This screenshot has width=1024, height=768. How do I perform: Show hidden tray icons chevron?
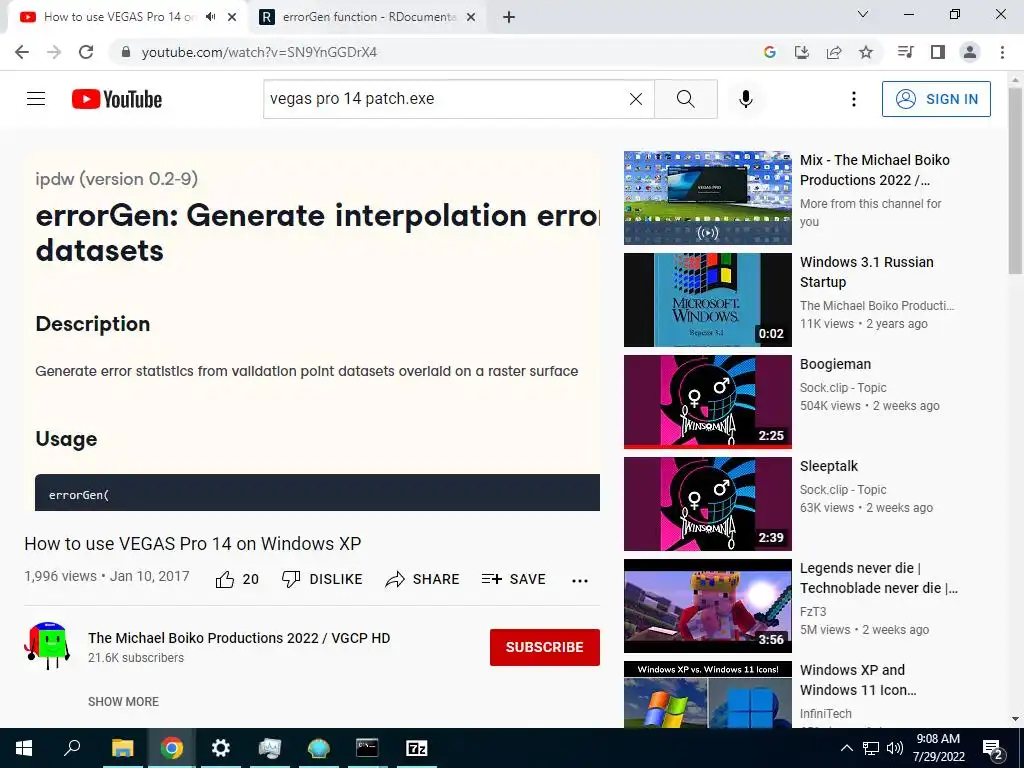tap(846, 748)
